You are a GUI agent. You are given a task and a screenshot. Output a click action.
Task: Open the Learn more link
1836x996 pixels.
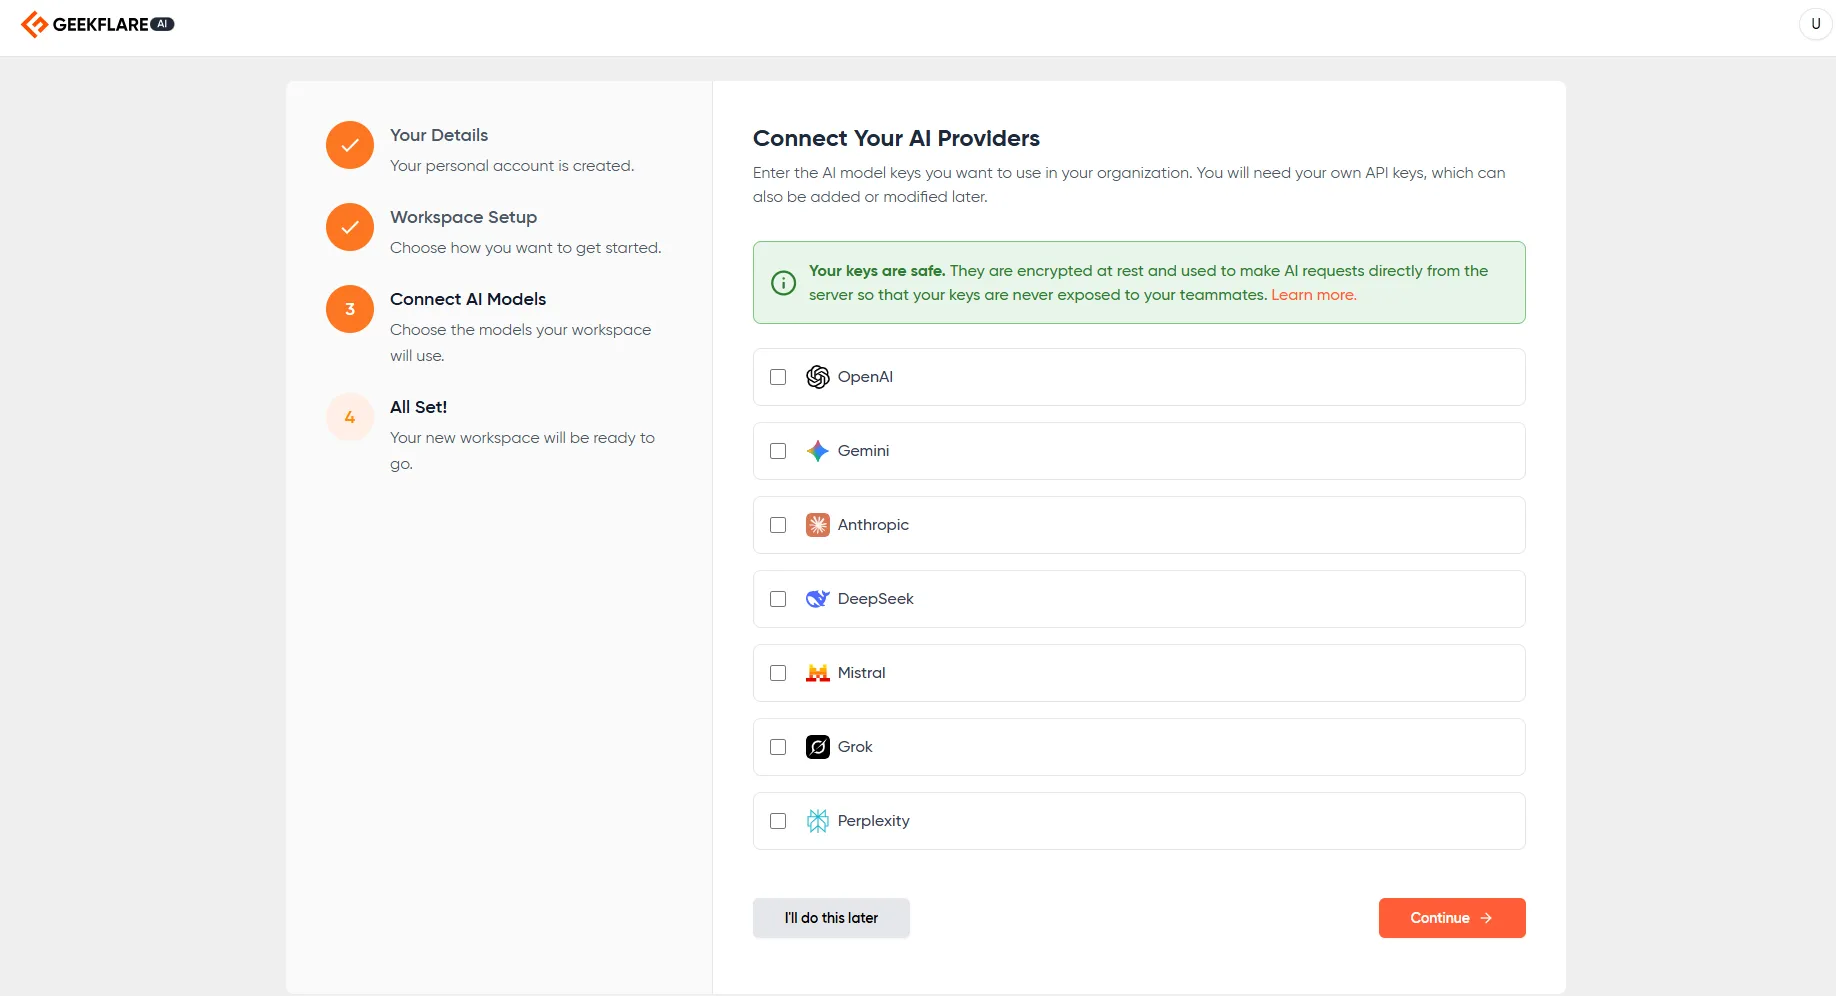1313,295
